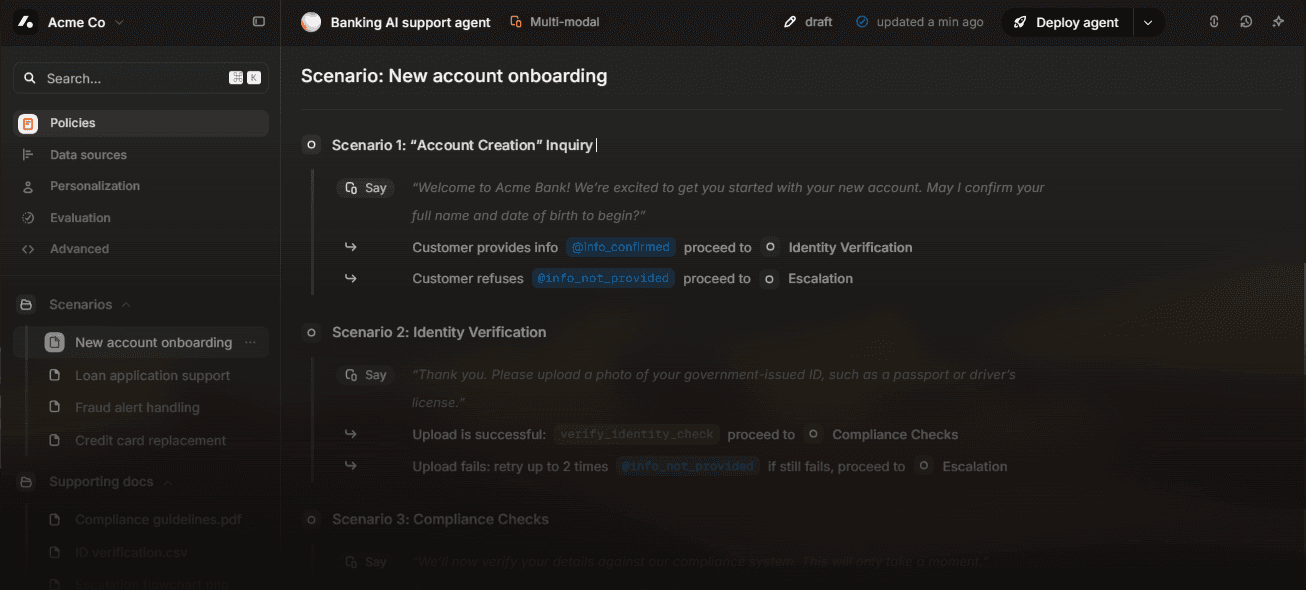The image size is (1306, 590).
Task: Open the Deploy agent dropdown arrow
Action: point(1148,21)
